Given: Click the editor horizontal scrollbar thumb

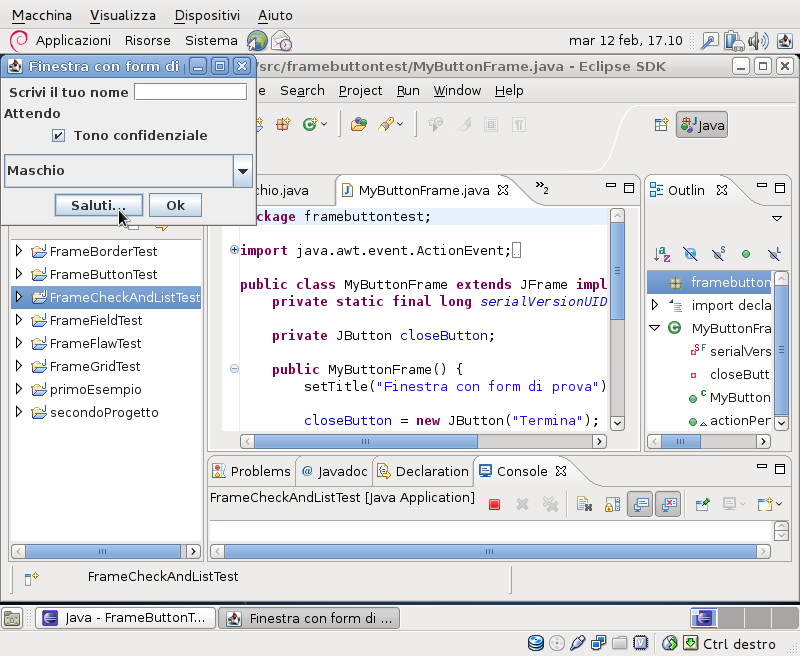Looking at the screenshot, I should click(366, 441).
